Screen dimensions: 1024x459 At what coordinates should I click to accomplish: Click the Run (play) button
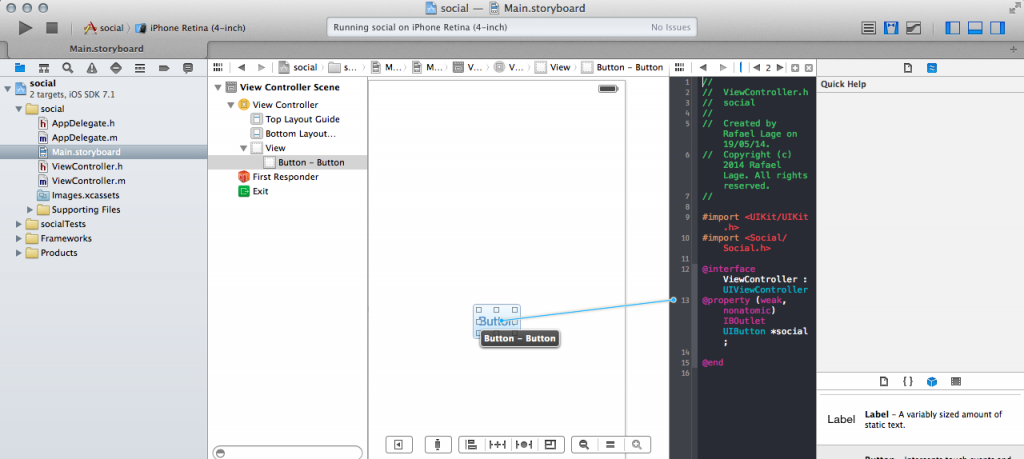click(26, 28)
